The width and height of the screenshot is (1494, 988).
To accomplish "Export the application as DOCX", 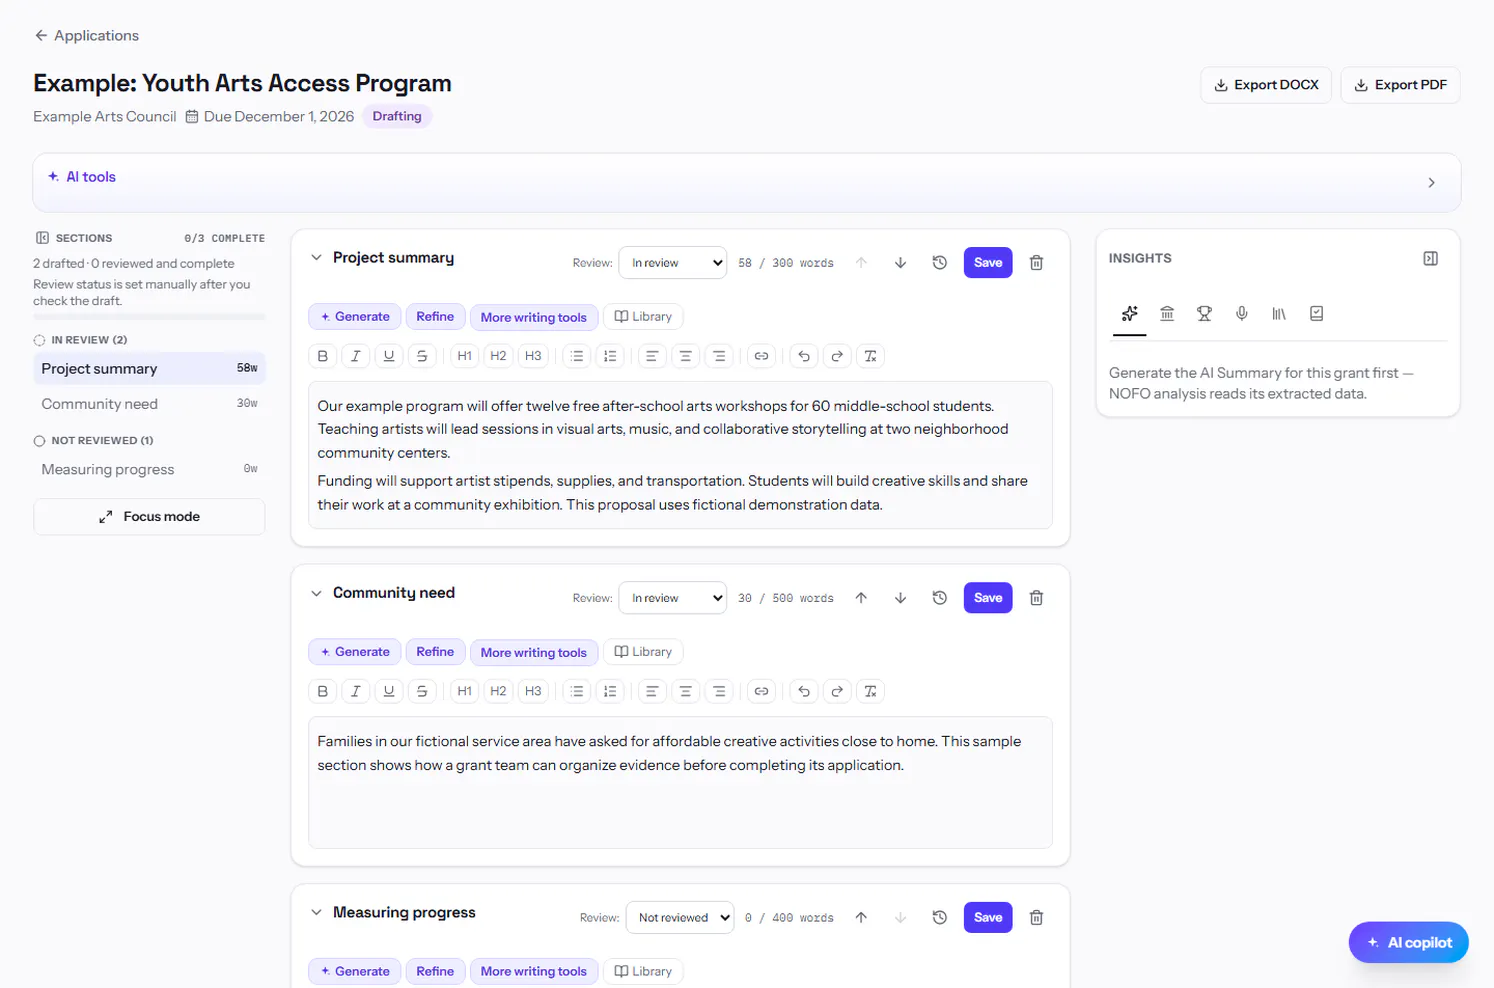I will tap(1266, 85).
